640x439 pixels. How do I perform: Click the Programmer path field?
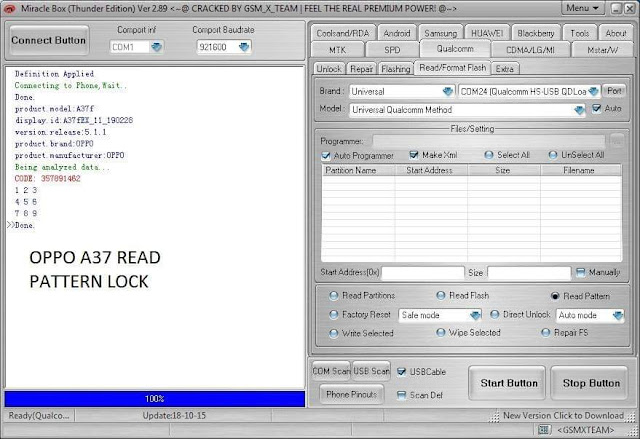click(489, 141)
